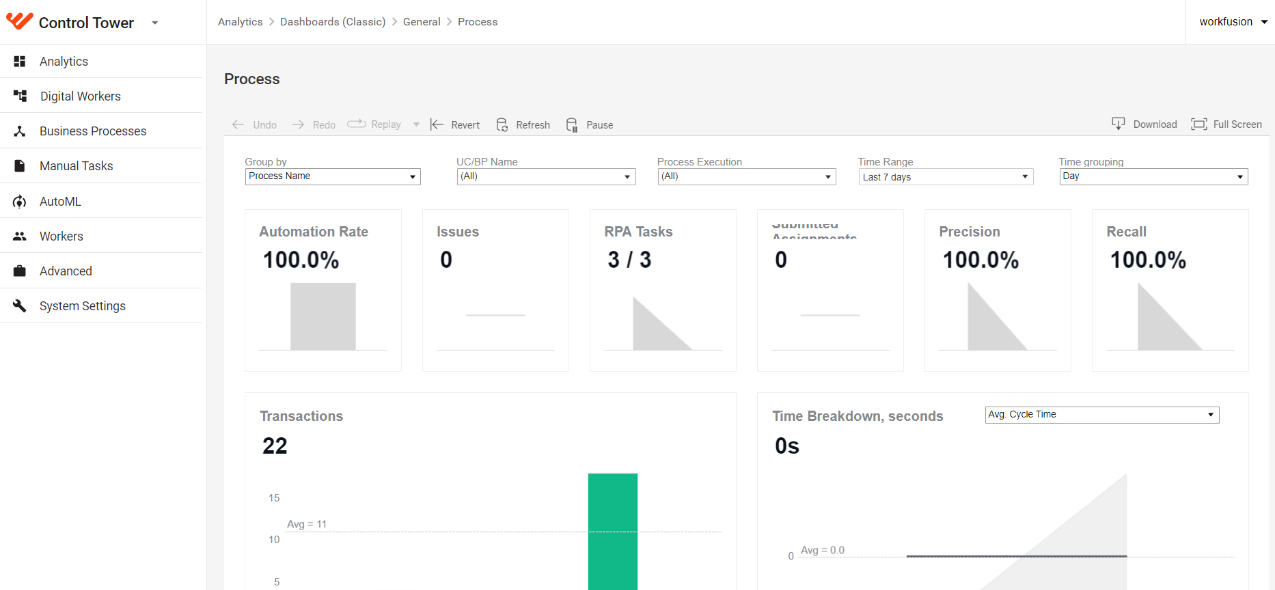Refresh the dashboard data

523,125
